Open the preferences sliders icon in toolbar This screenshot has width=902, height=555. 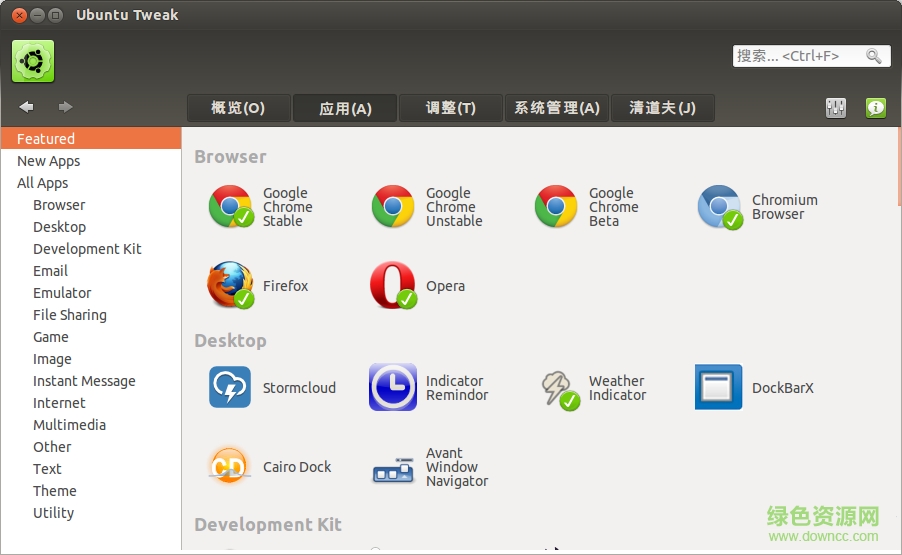[x=836, y=108]
